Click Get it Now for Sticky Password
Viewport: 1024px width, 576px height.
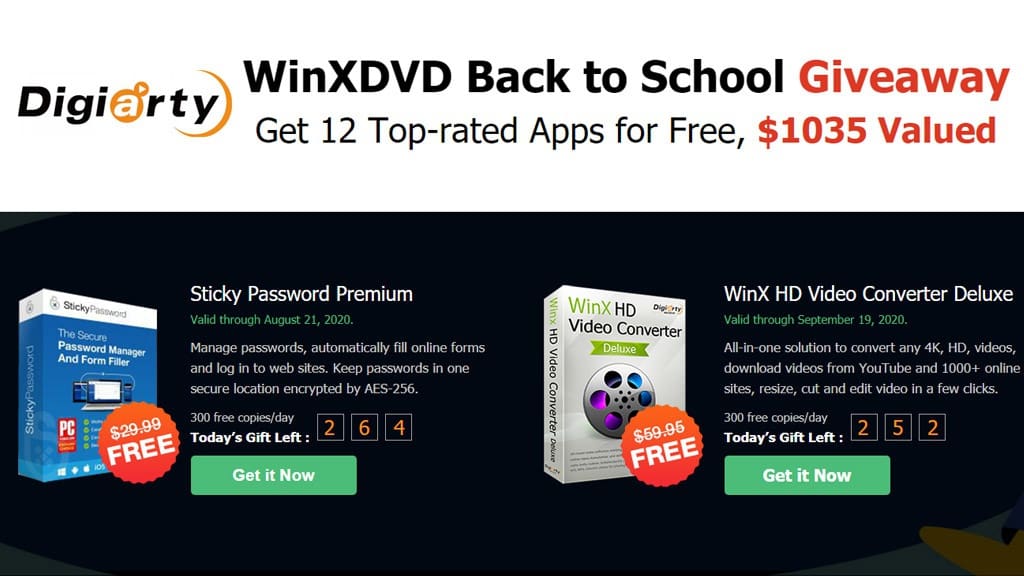point(274,475)
